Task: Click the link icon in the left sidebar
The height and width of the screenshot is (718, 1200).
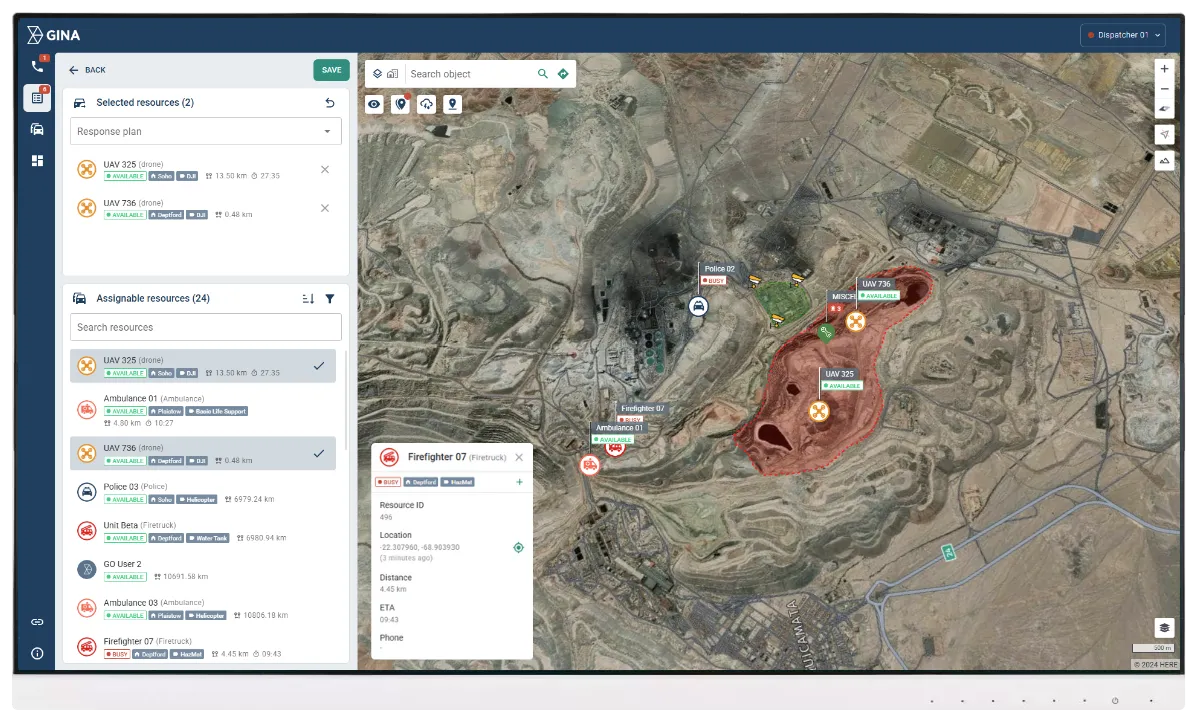Action: pyautogui.click(x=37, y=621)
